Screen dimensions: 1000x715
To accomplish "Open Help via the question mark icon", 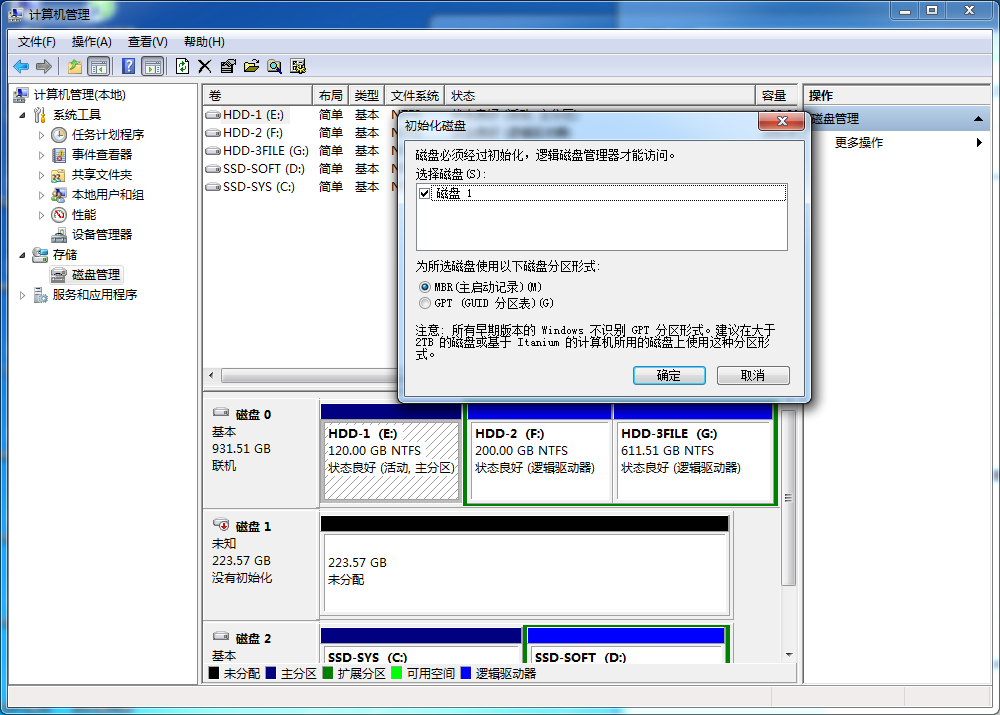I will pos(128,66).
